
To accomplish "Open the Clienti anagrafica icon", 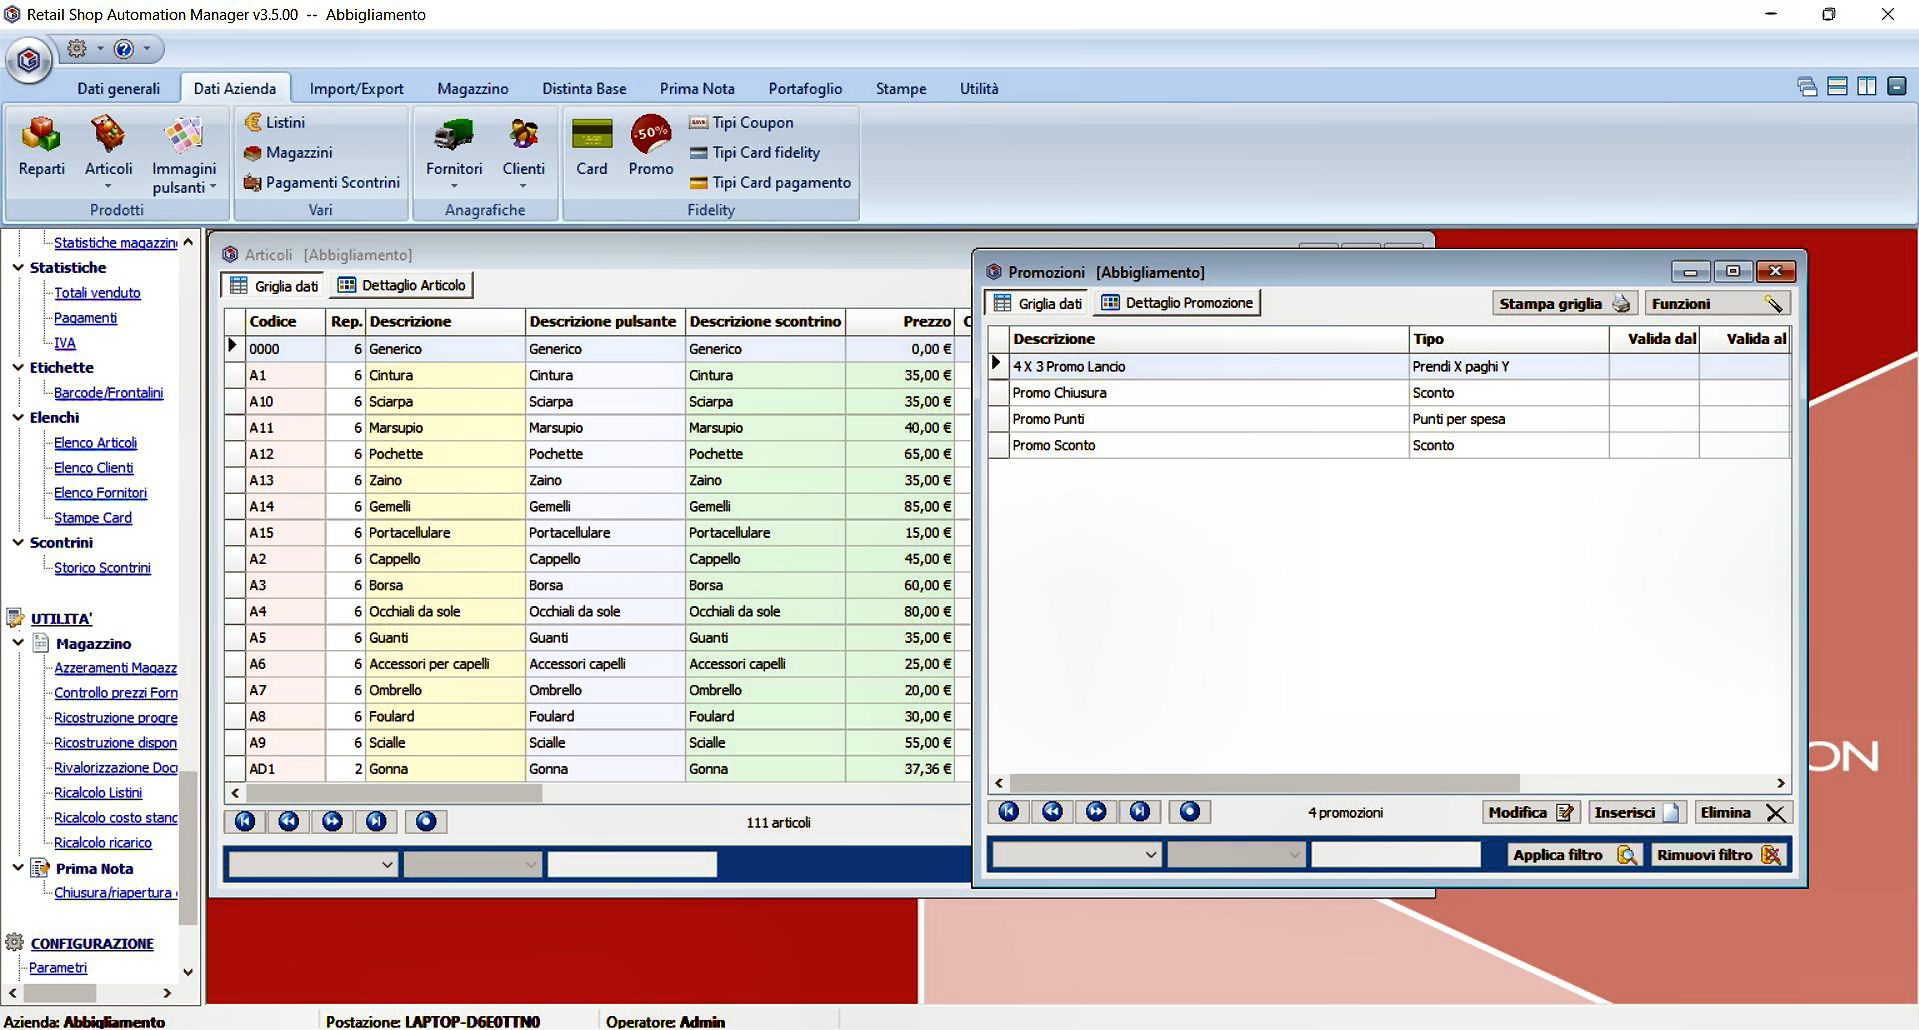I will click(523, 151).
